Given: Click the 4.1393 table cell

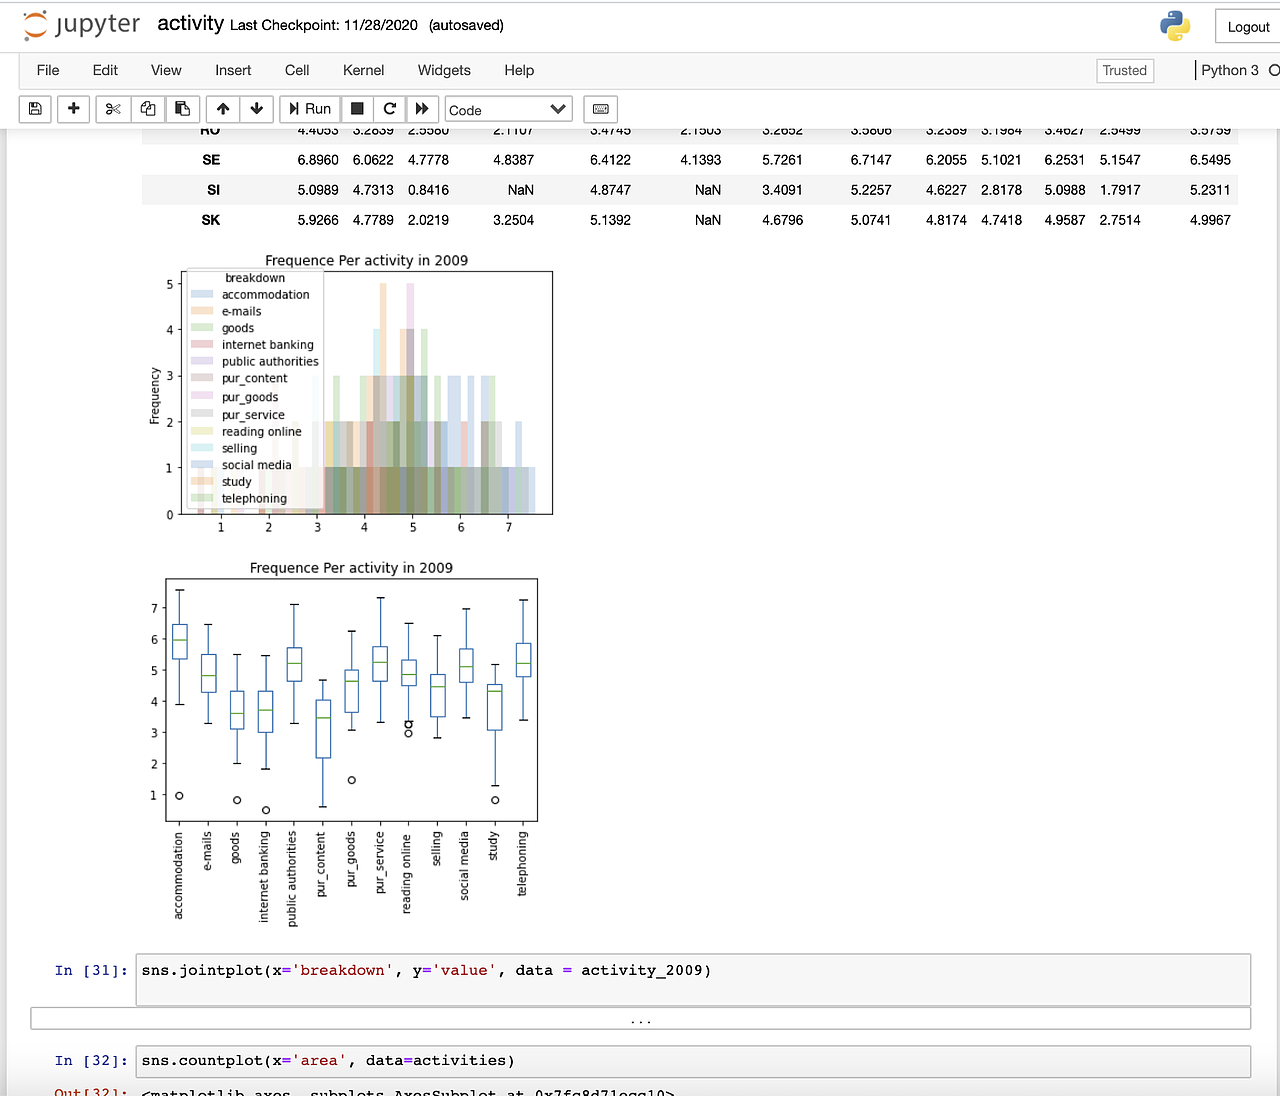Looking at the screenshot, I should tap(701, 160).
